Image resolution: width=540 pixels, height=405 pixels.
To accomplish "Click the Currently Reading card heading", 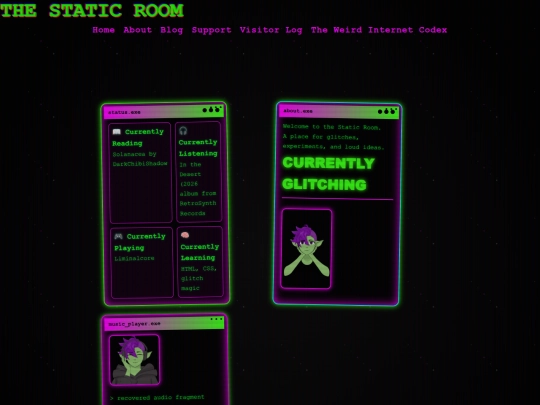I will tap(138, 137).
